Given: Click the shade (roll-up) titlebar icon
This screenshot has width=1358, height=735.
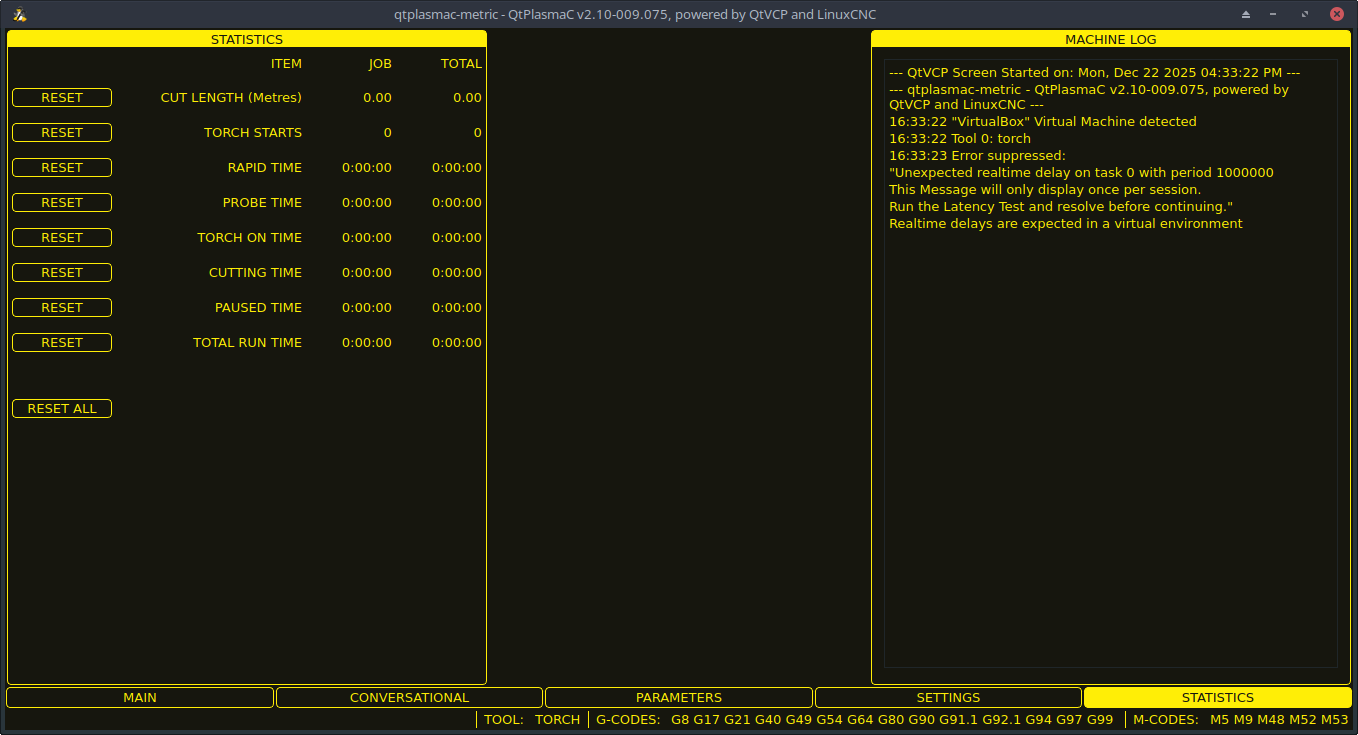Looking at the screenshot, I should coord(1245,14).
